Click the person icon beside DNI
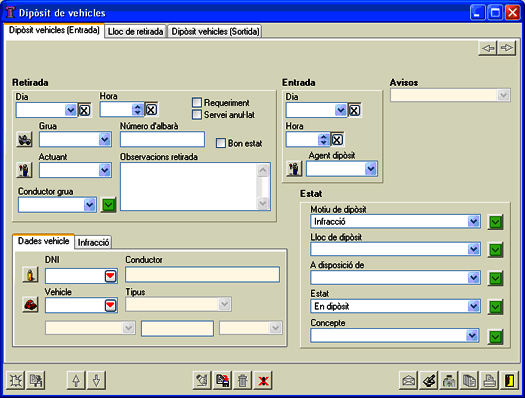This screenshot has height=398, width=525. [30, 275]
